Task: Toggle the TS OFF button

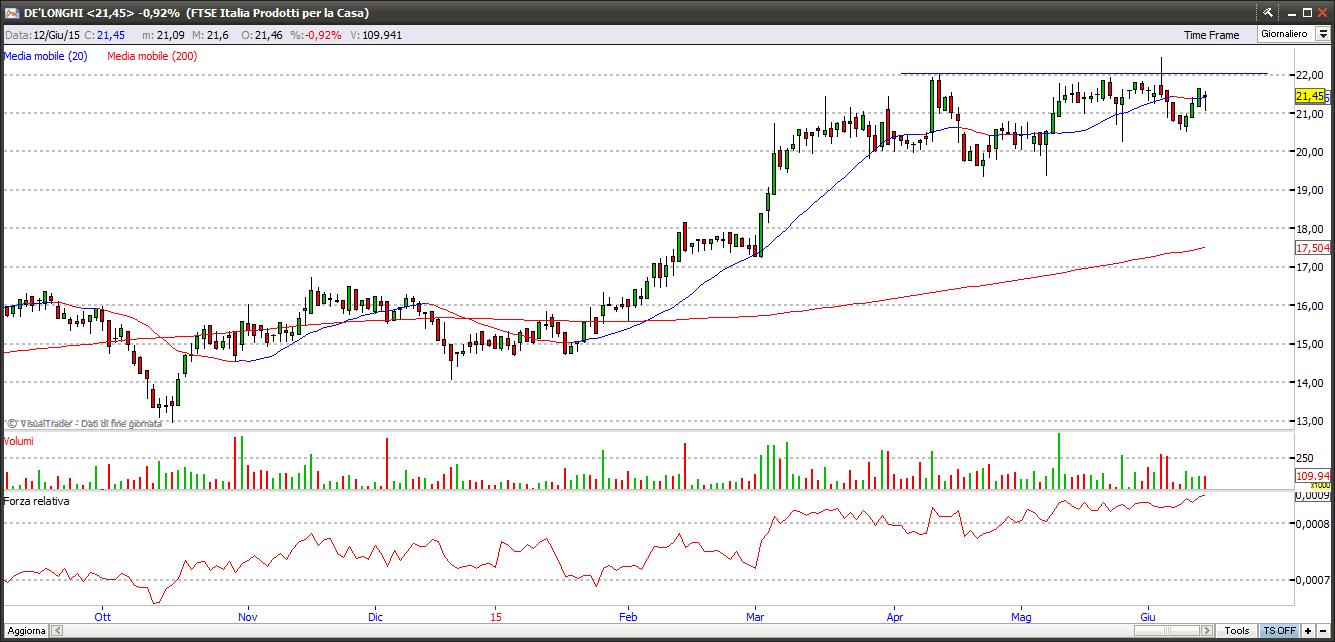Action: (x=1279, y=631)
